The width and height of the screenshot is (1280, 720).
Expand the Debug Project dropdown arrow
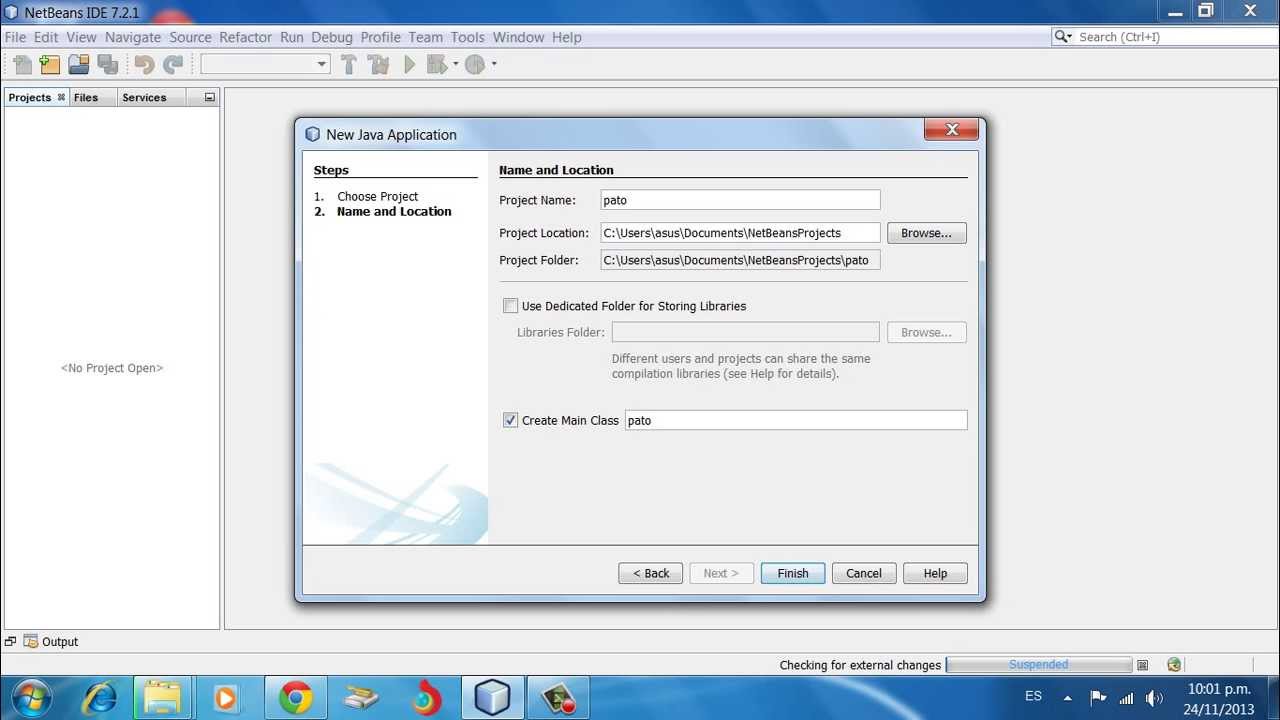tap(456, 64)
